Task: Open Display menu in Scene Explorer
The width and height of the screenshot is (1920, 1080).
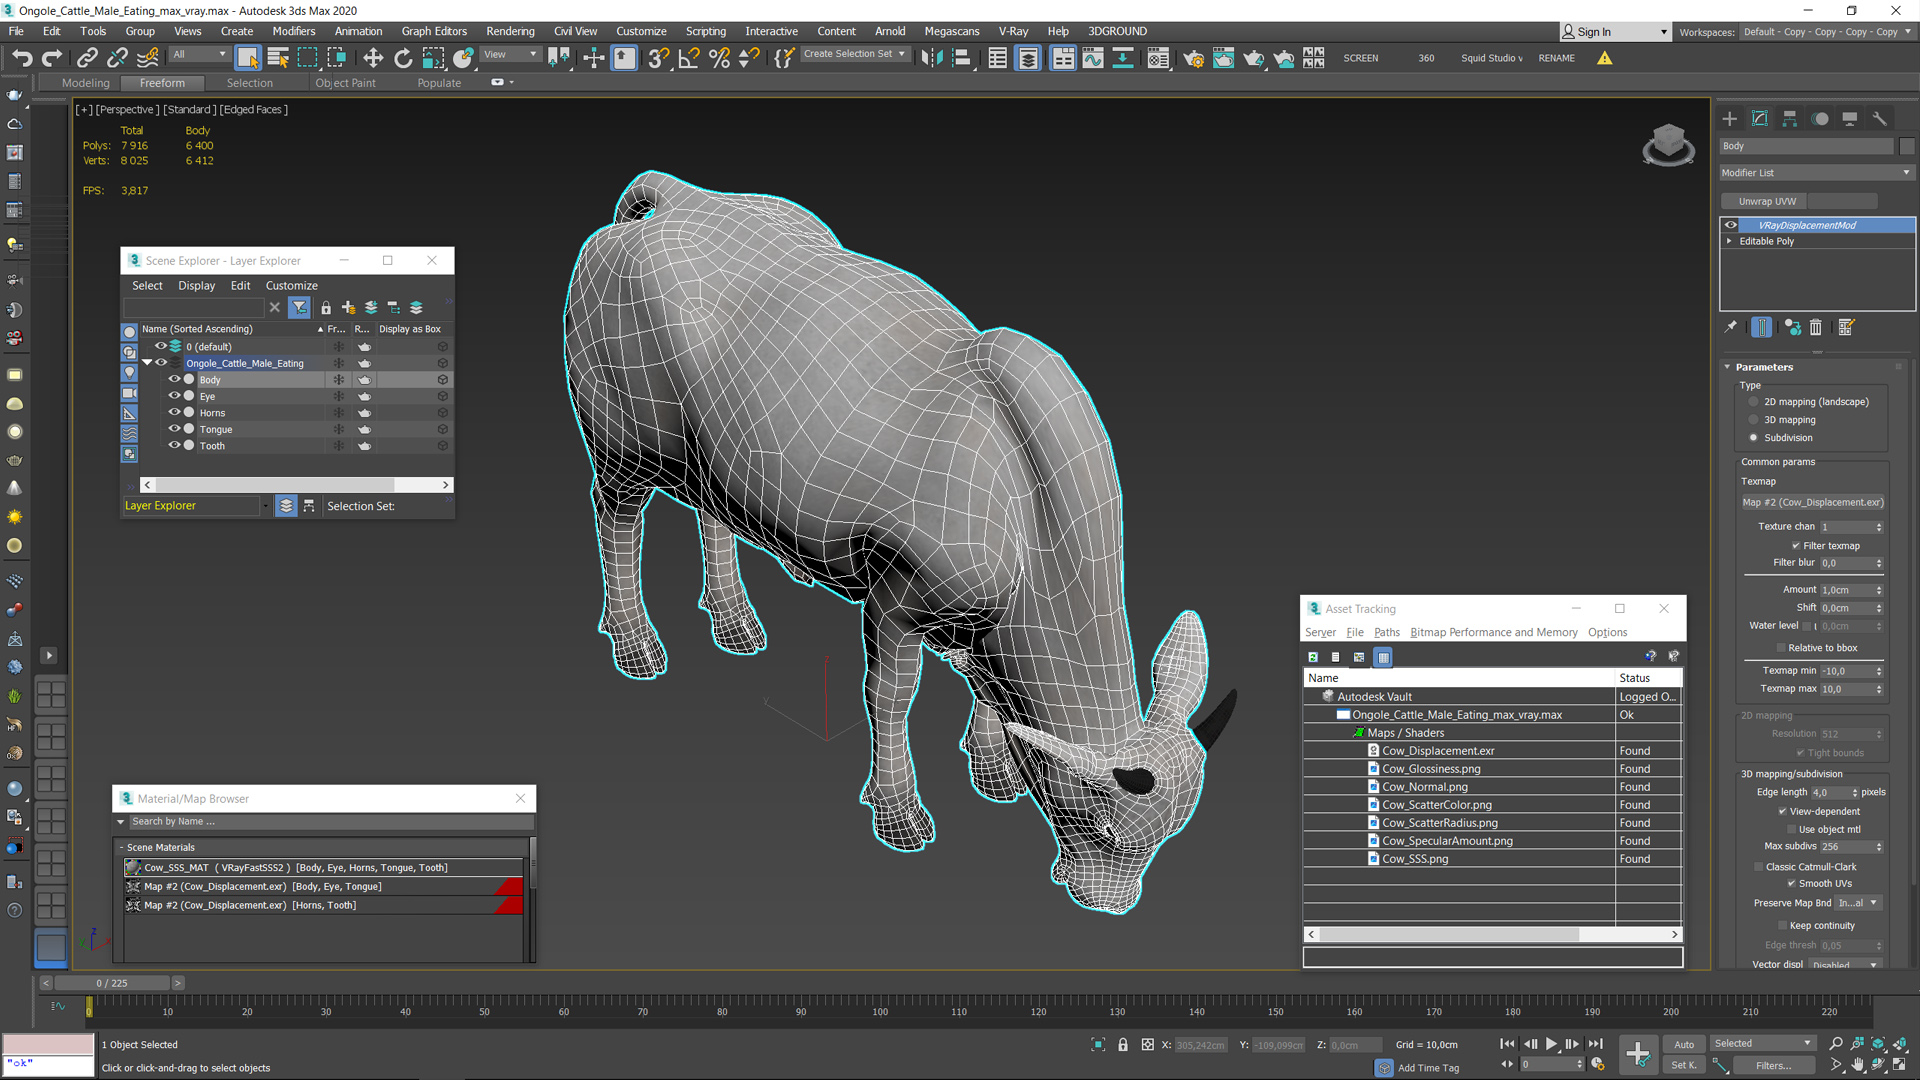Action: (196, 286)
